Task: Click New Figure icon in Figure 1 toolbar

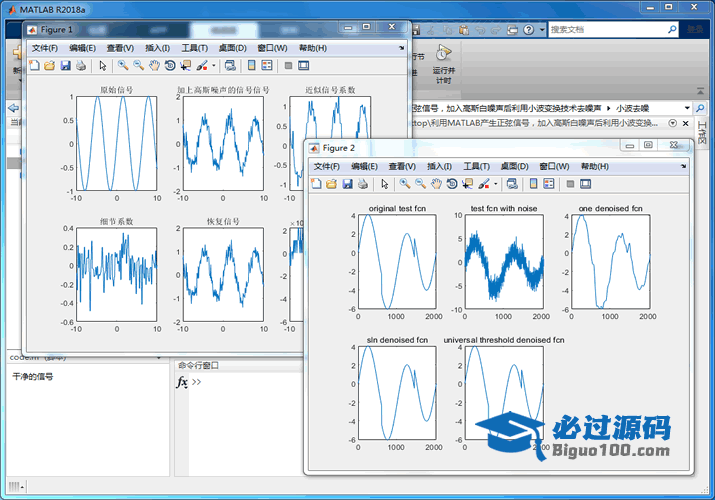Action: (34, 66)
